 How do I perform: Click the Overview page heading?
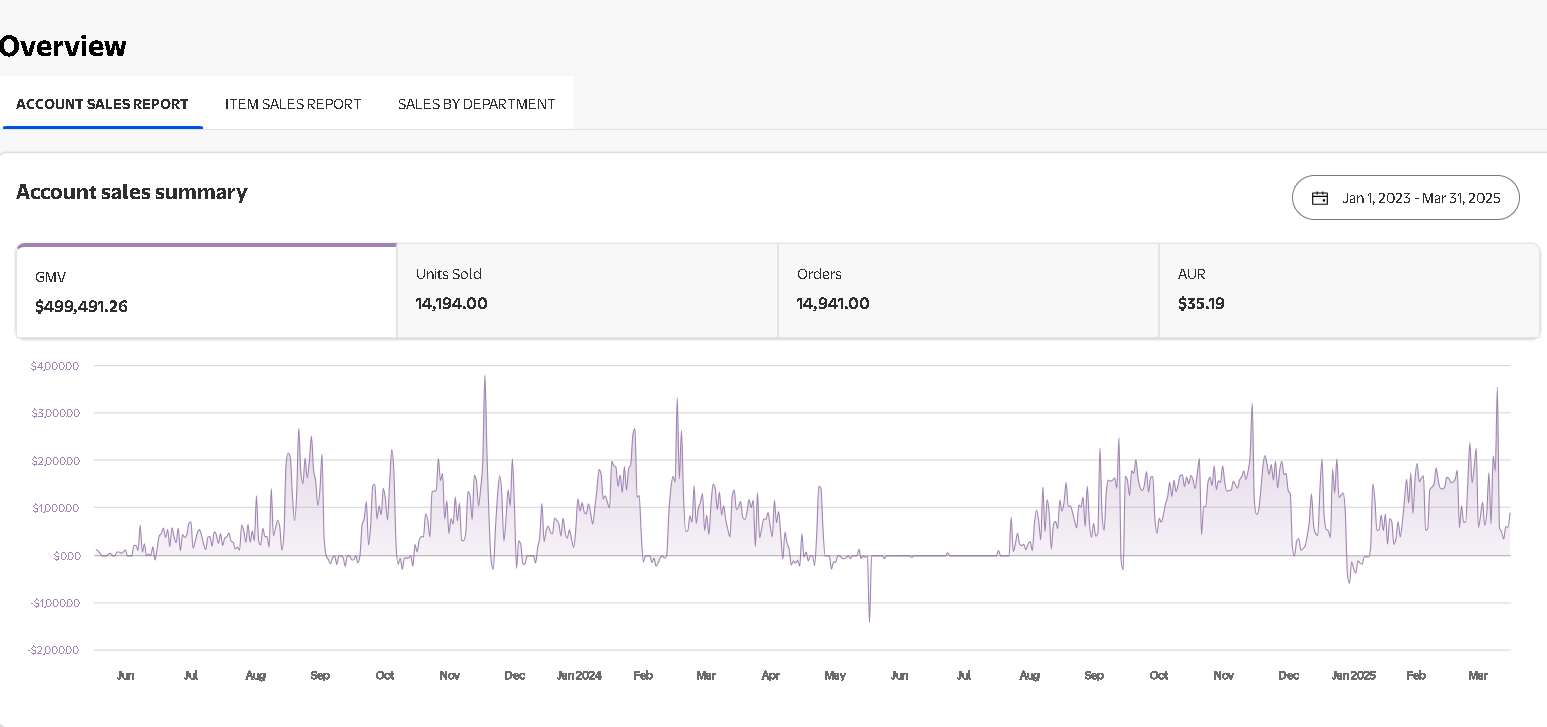63,46
